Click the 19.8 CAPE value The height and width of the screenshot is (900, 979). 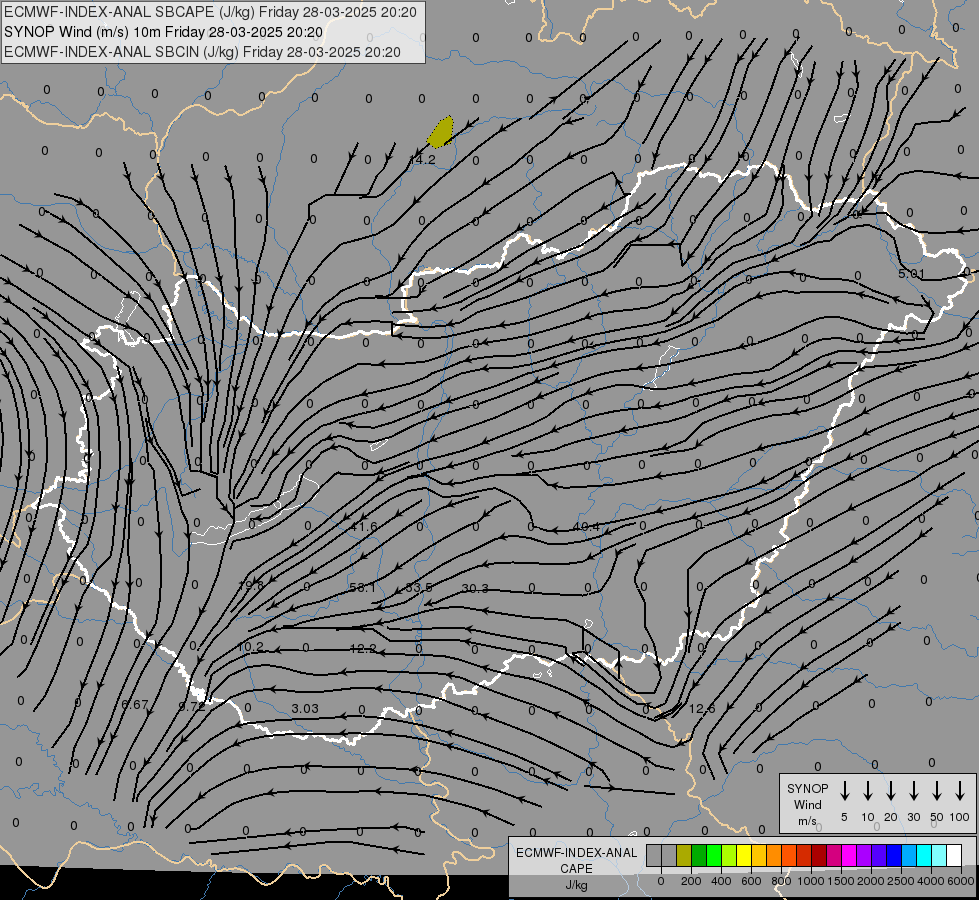point(251,585)
